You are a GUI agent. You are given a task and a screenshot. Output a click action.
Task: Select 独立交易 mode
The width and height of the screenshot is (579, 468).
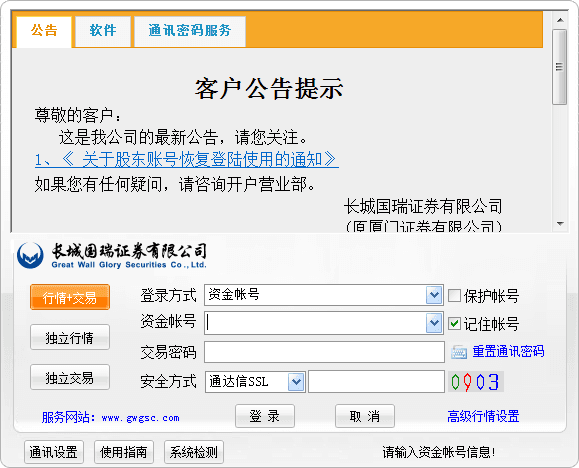(70, 377)
